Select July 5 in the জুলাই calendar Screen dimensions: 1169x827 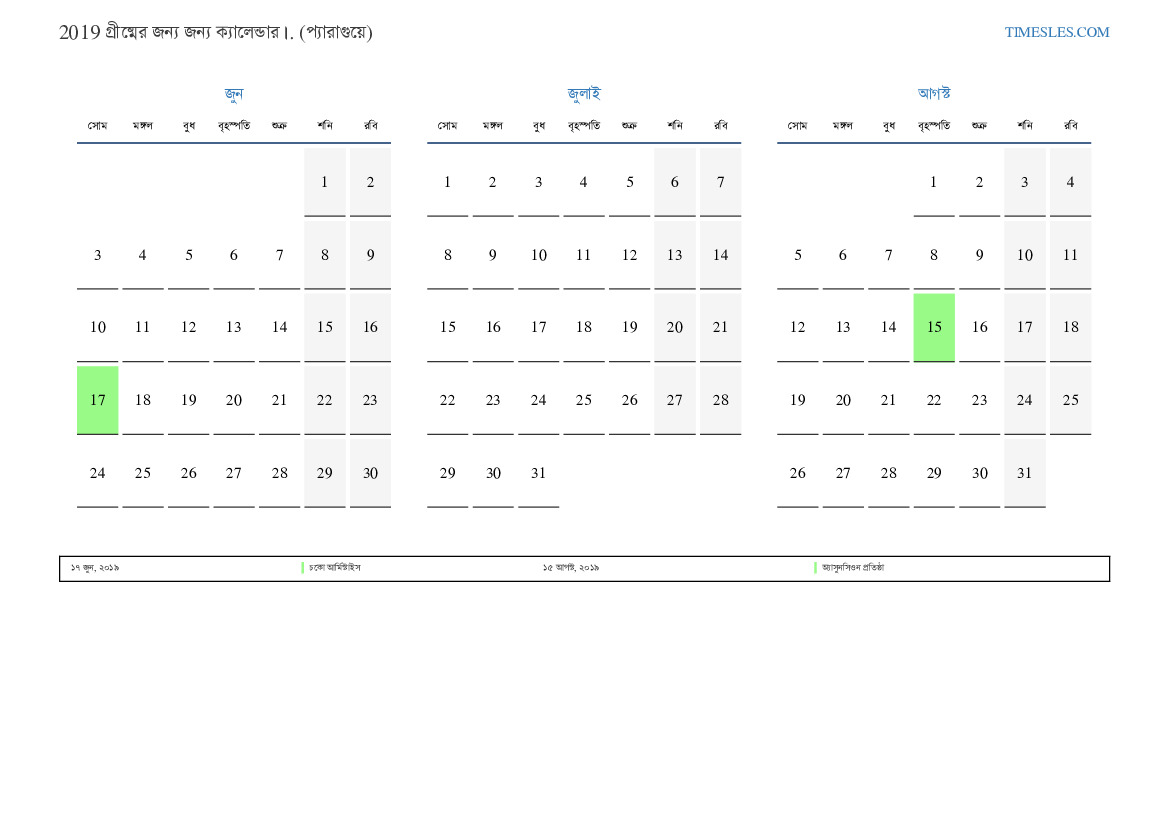tap(629, 182)
